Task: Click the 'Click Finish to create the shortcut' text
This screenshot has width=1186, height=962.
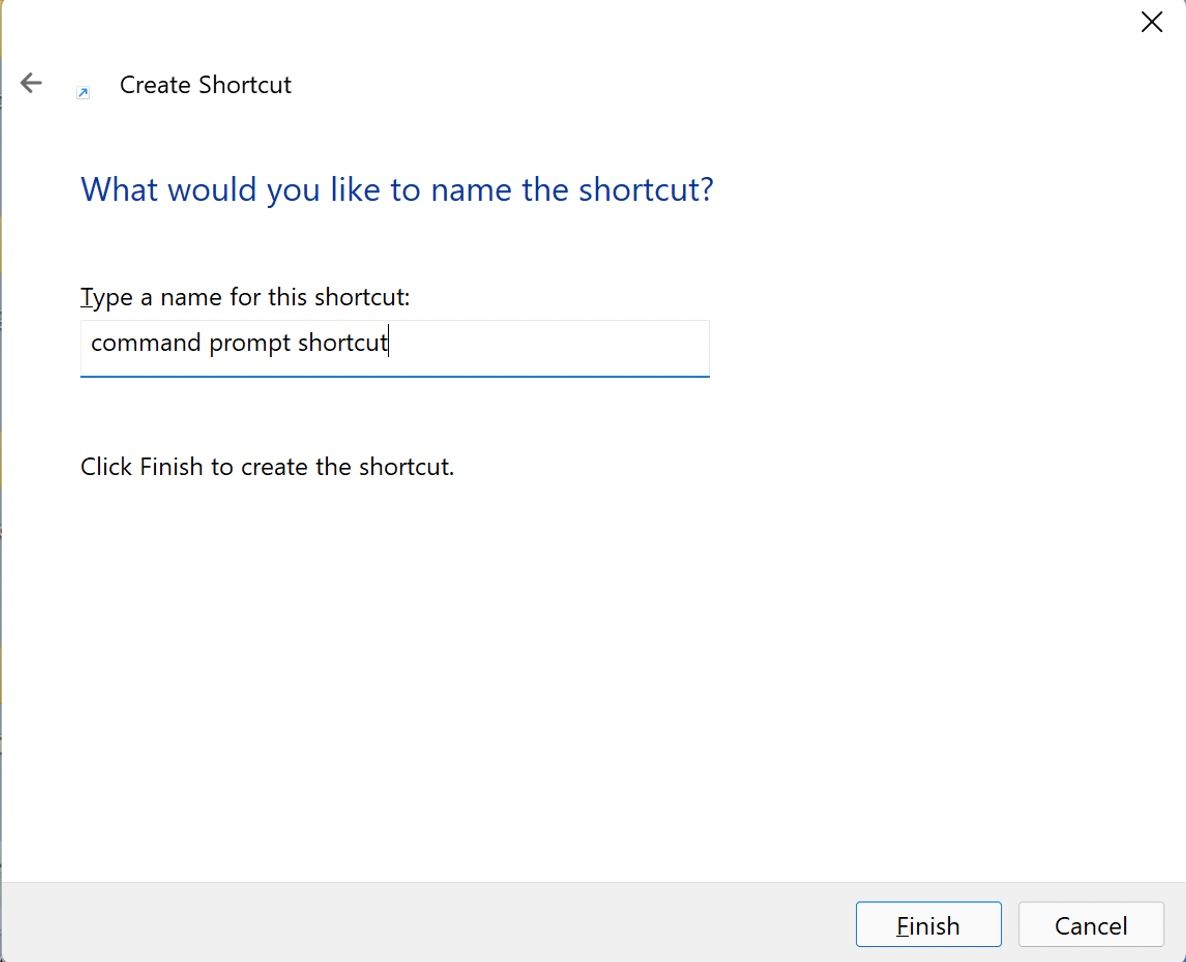Action: (266, 466)
